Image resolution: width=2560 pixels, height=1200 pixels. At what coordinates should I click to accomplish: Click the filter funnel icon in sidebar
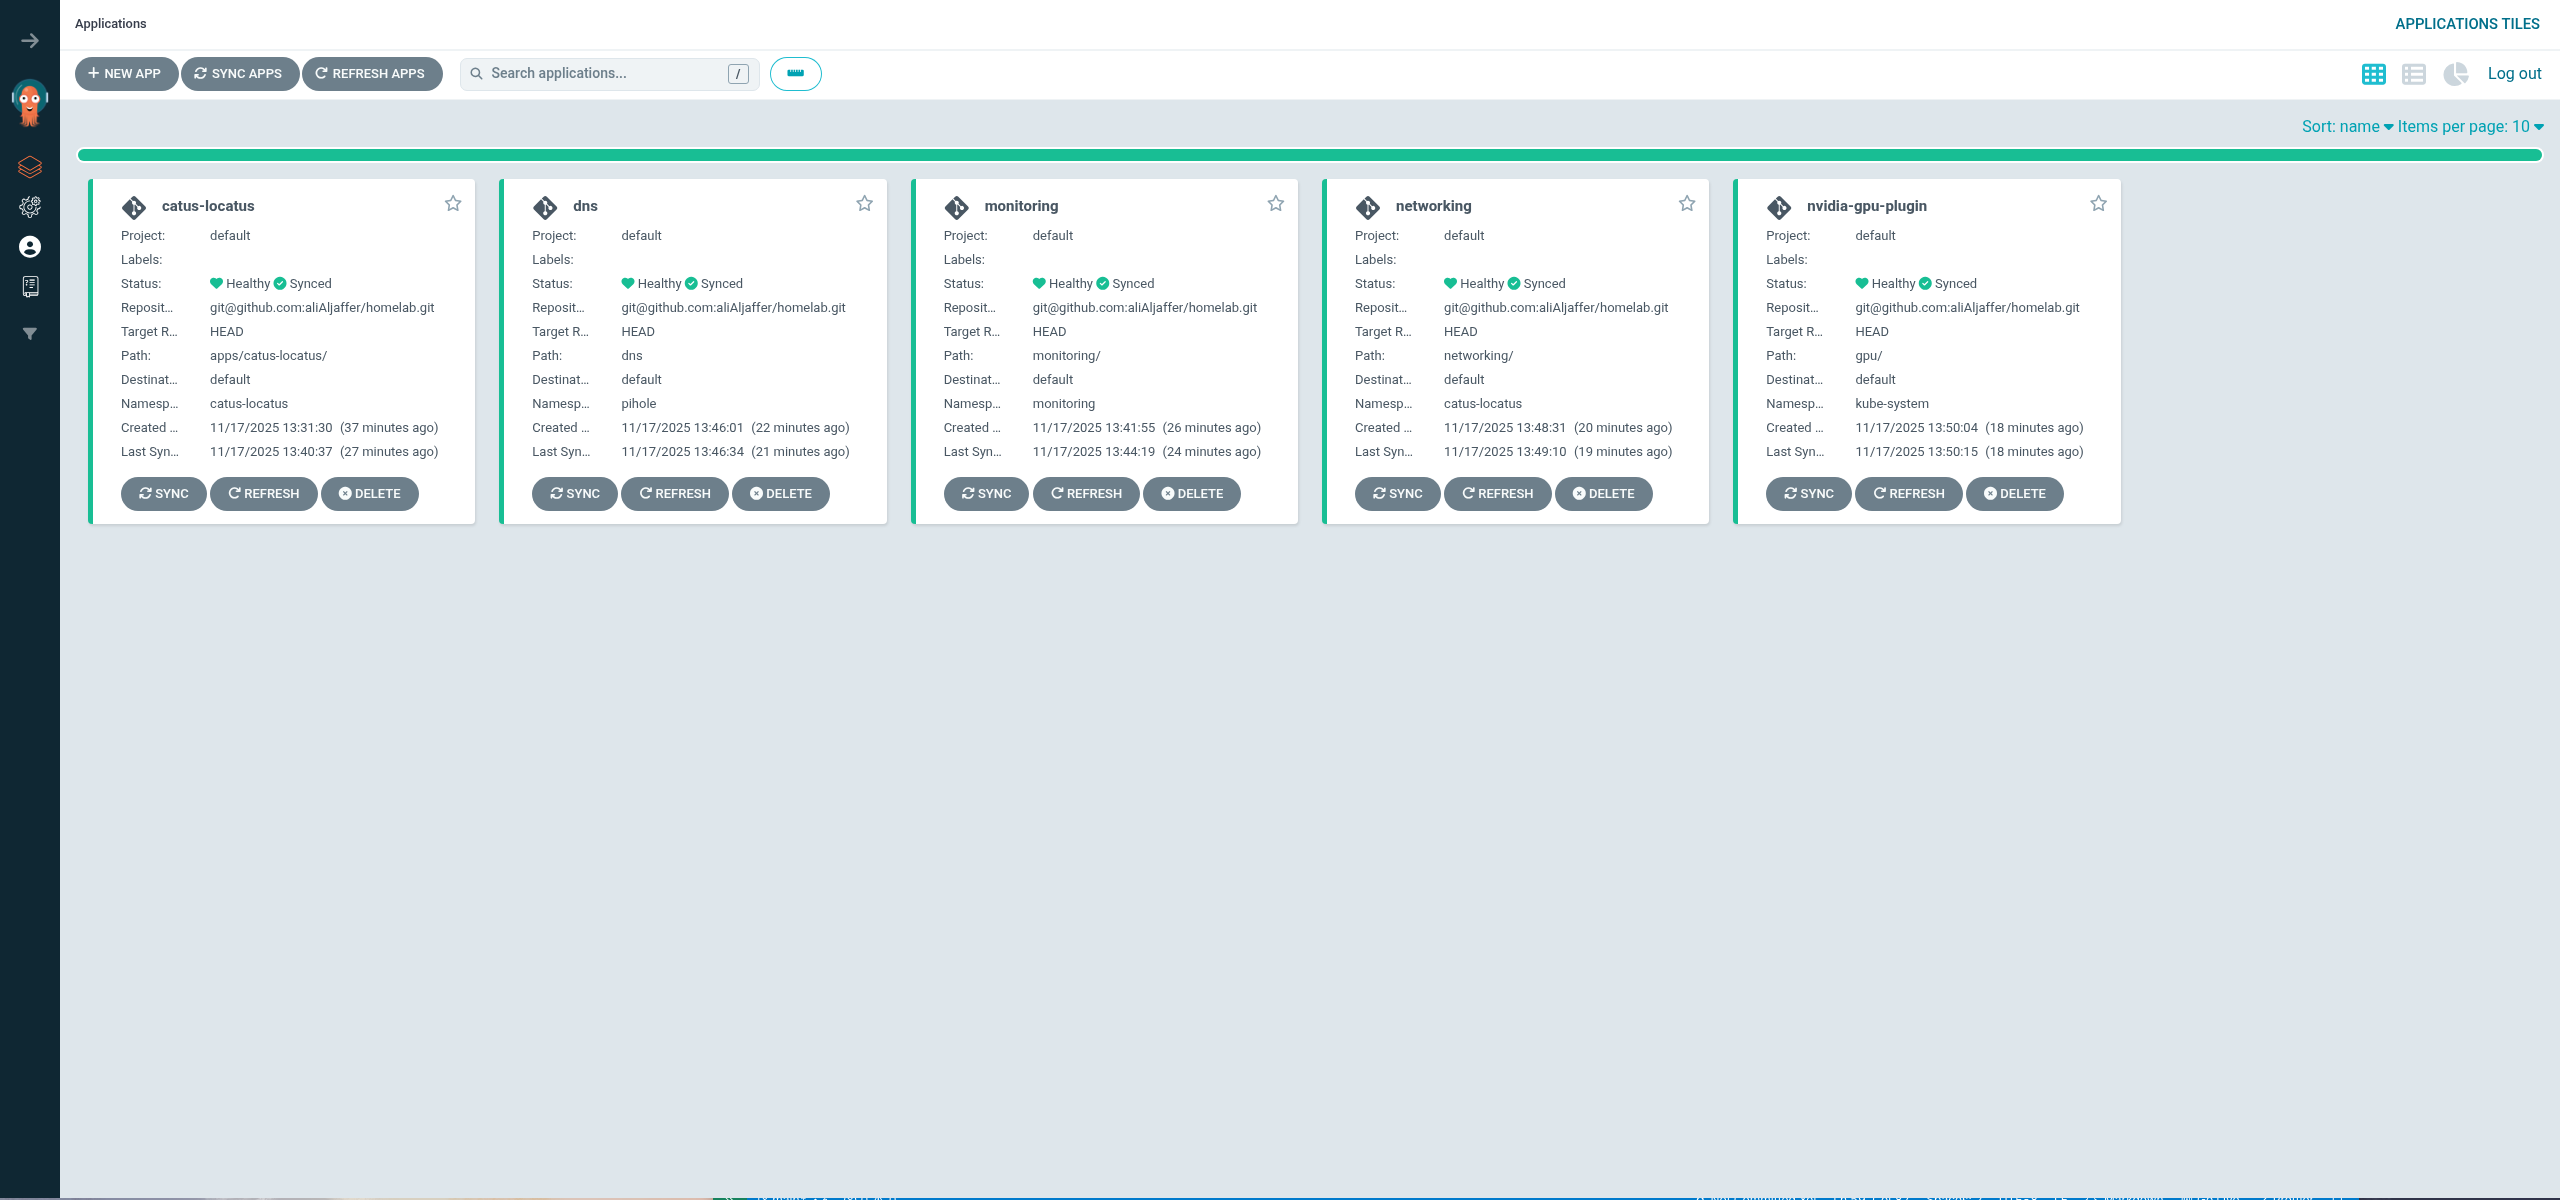click(x=30, y=334)
